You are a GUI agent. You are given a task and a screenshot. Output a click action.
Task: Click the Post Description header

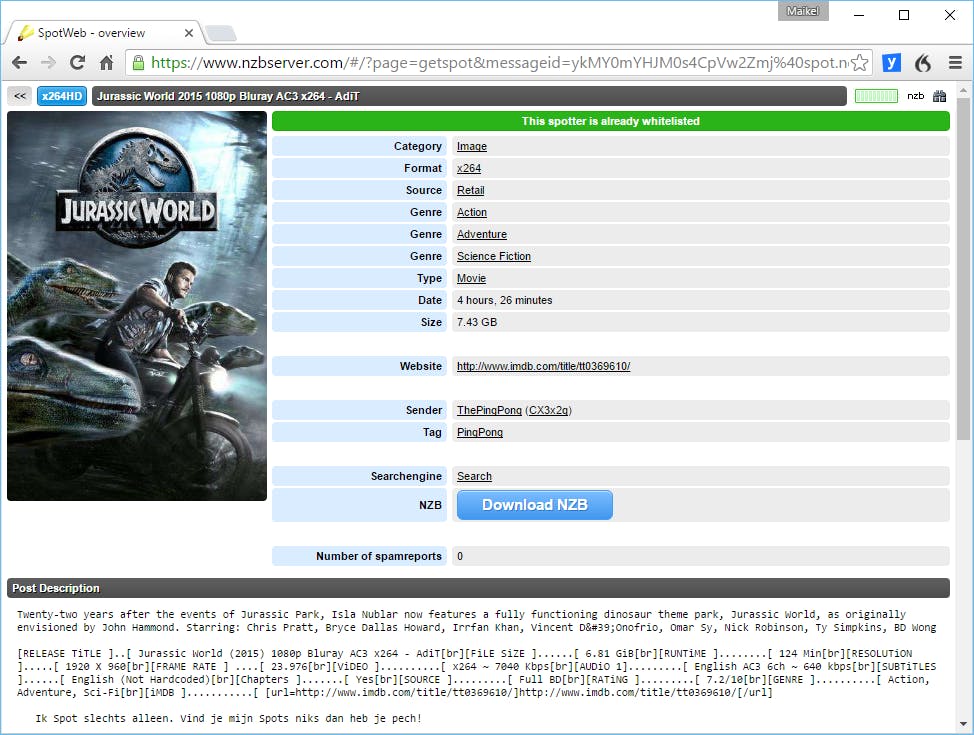pyautogui.click(x=478, y=588)
